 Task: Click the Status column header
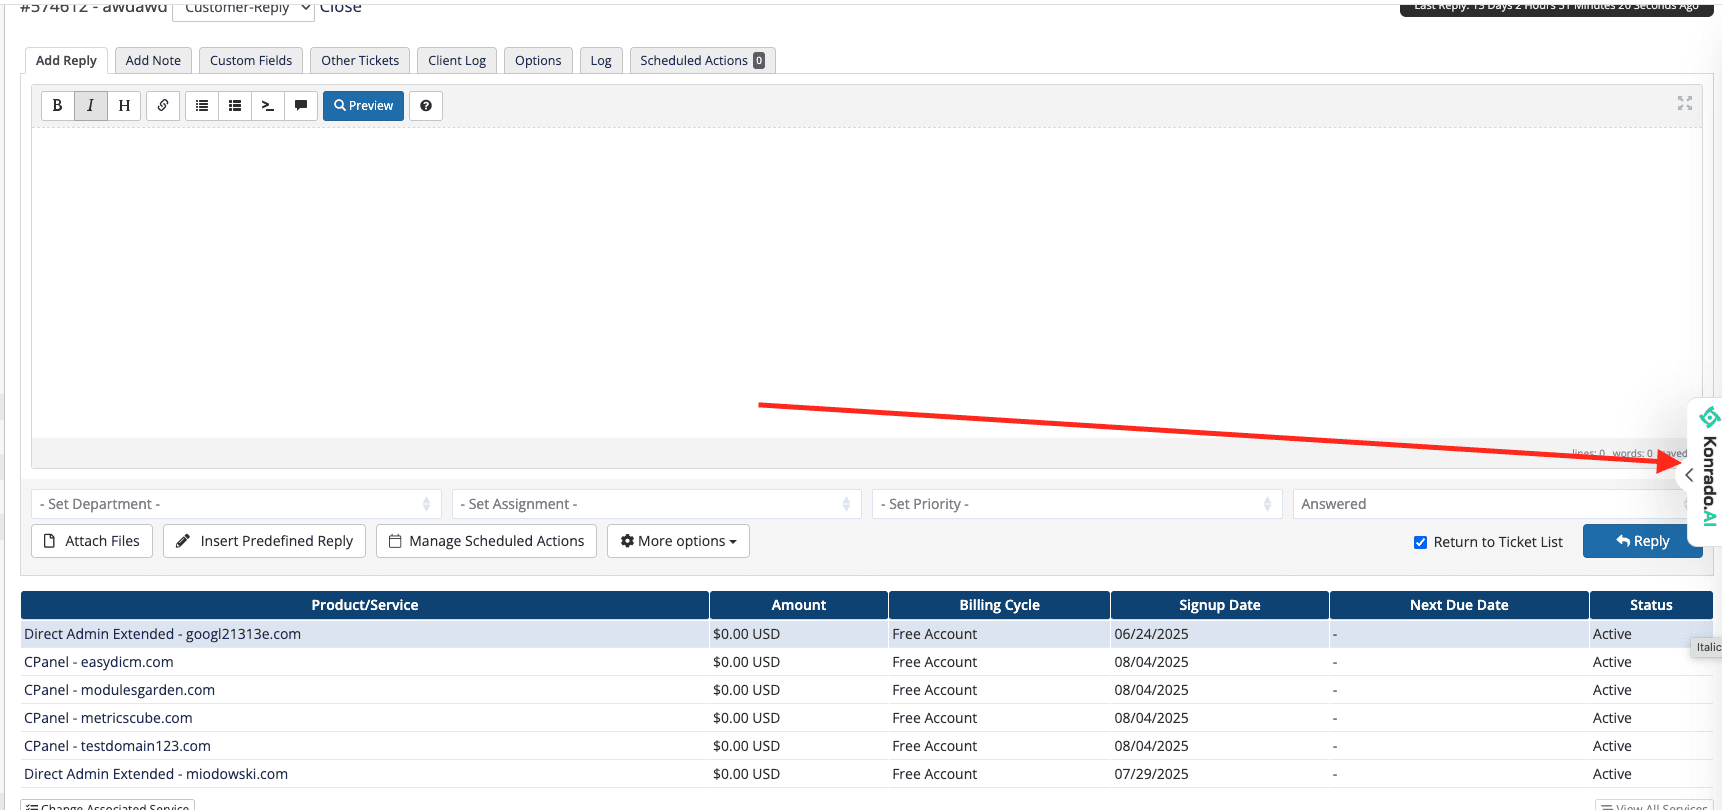(1651, 605)
